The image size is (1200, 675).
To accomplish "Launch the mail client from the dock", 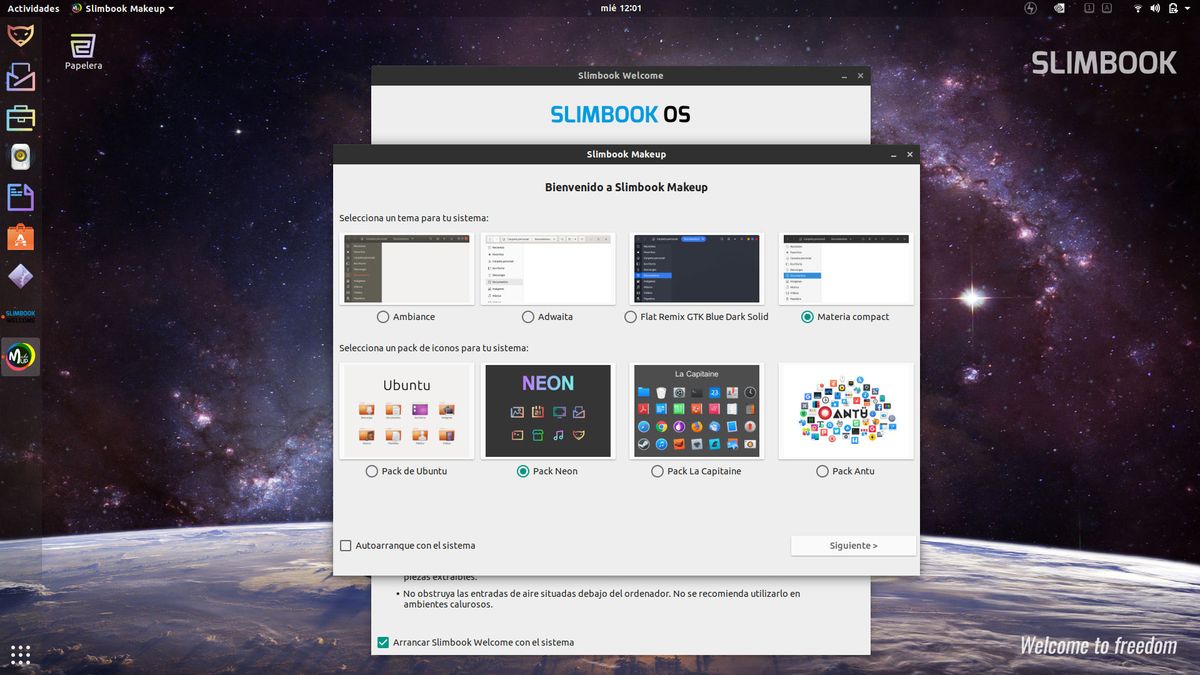I will click(20, 77).
